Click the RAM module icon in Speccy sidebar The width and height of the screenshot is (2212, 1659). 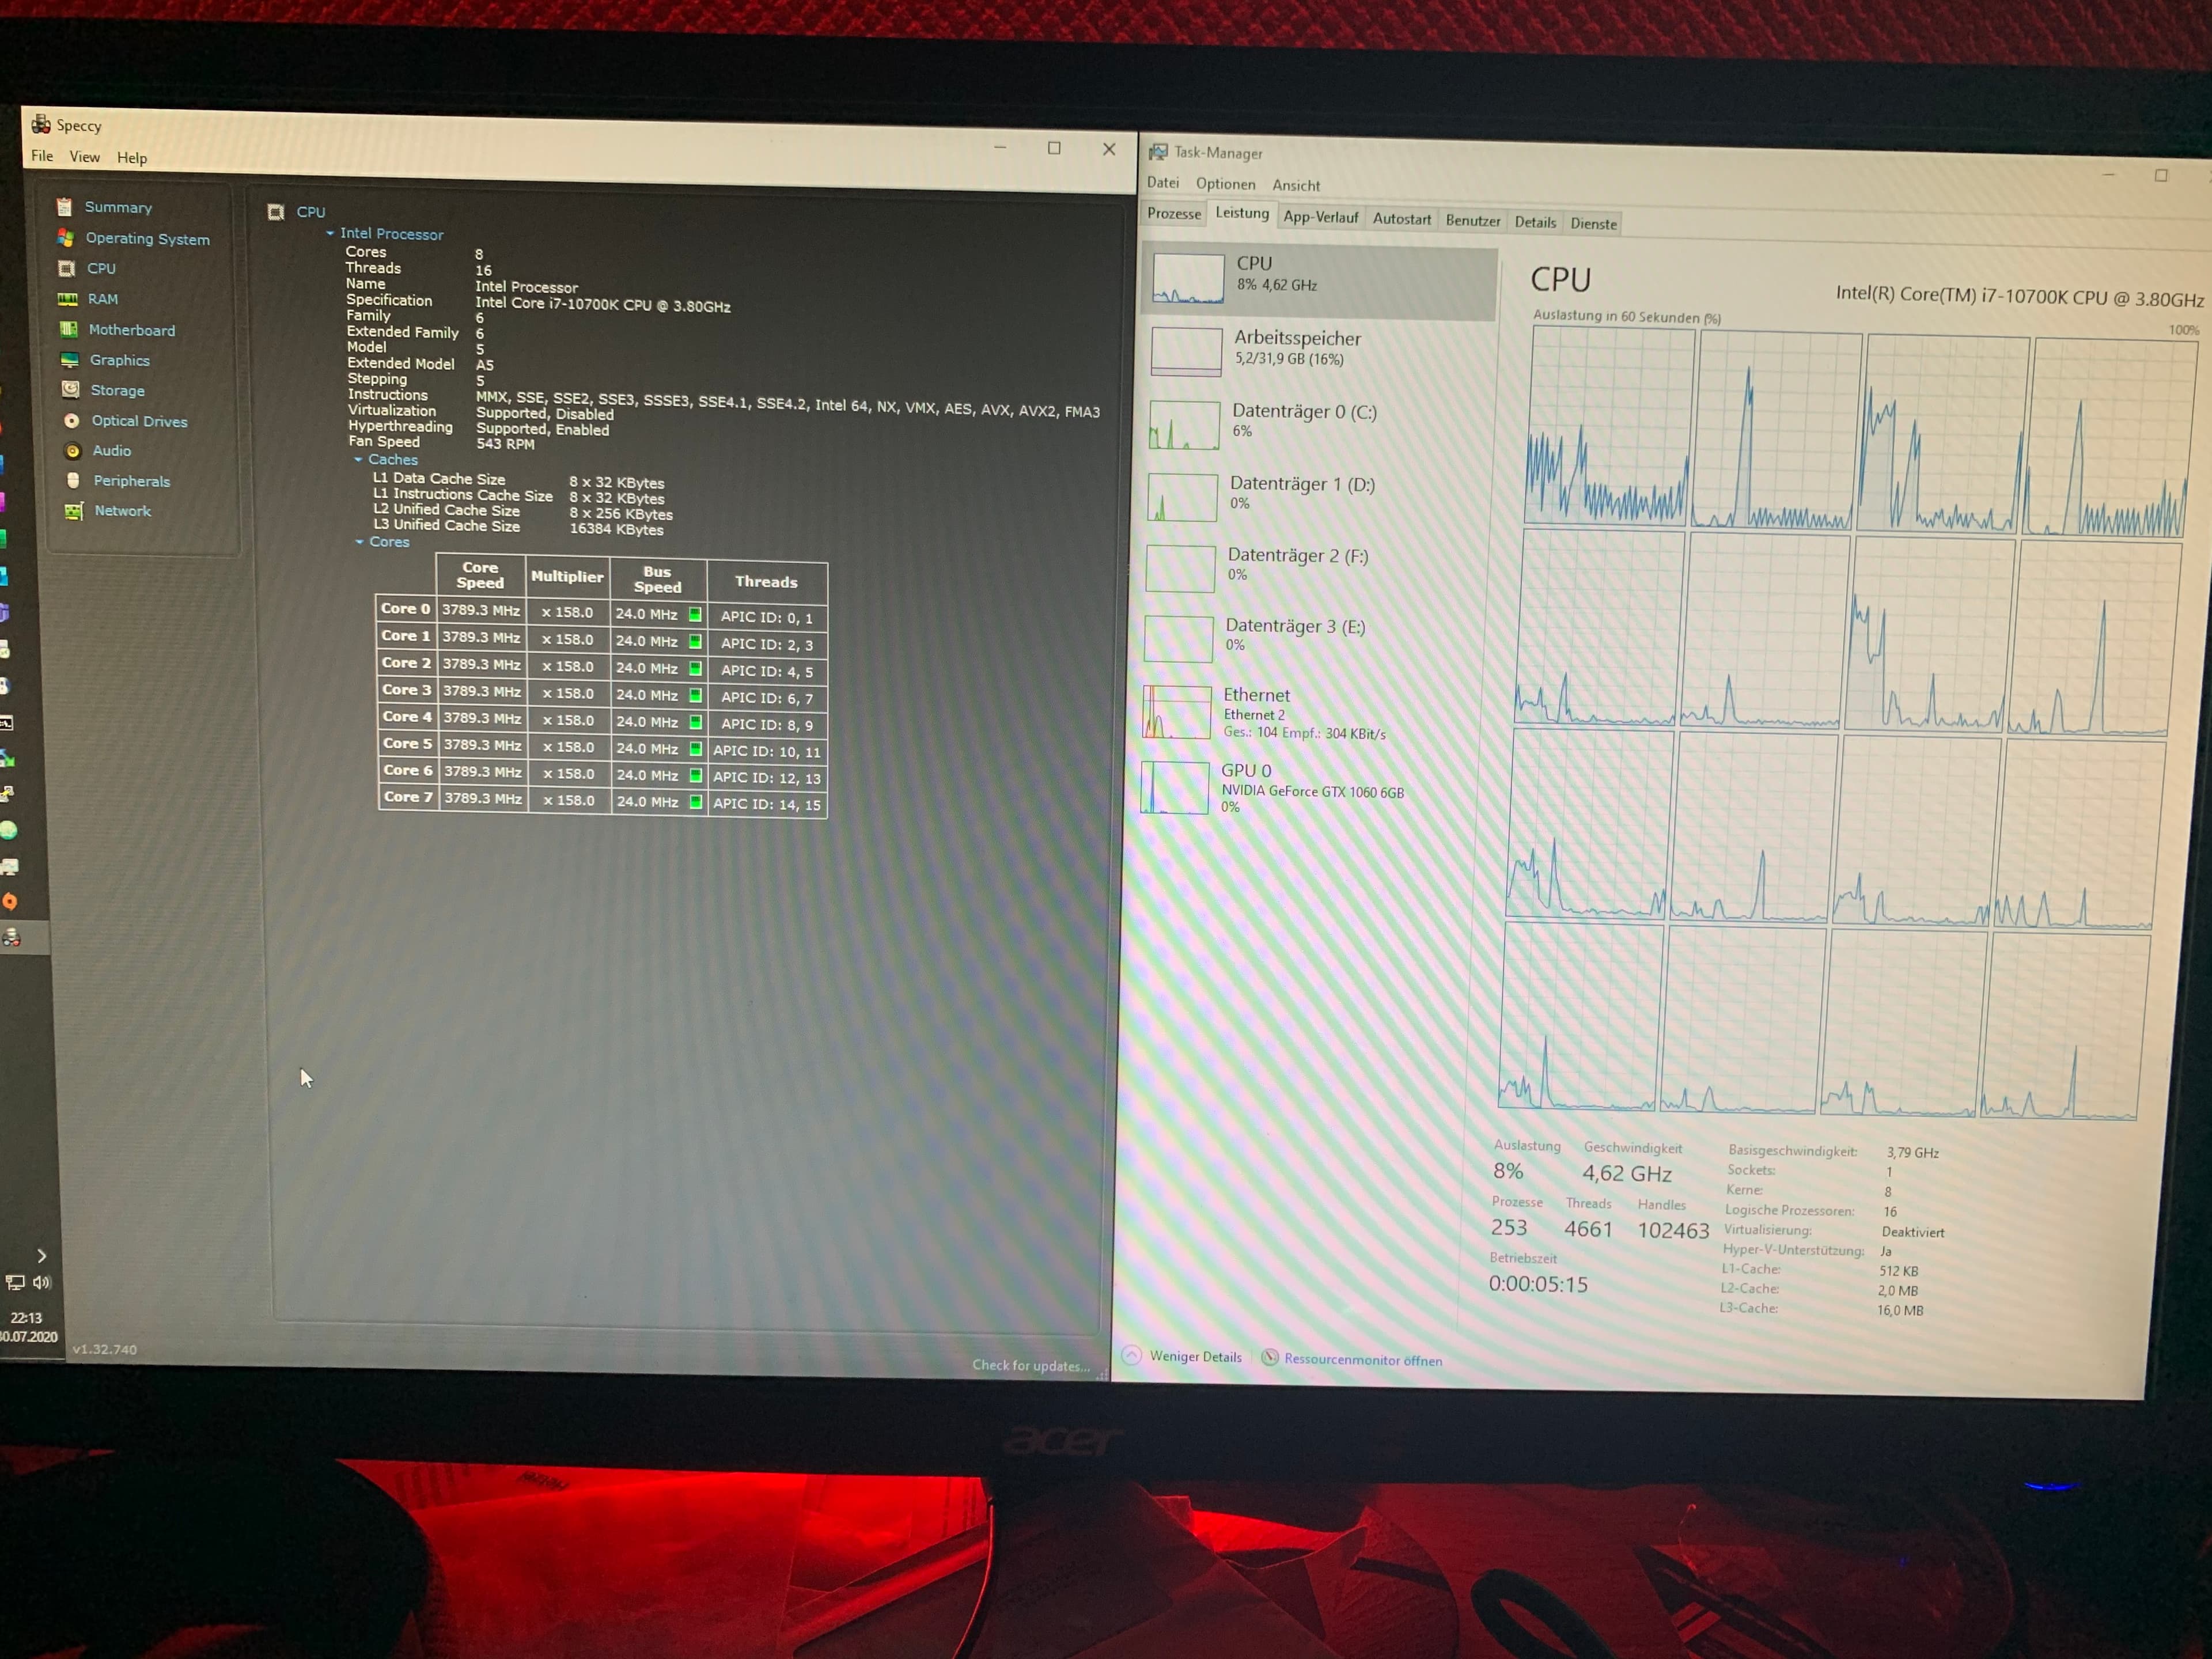coord(68,299)
